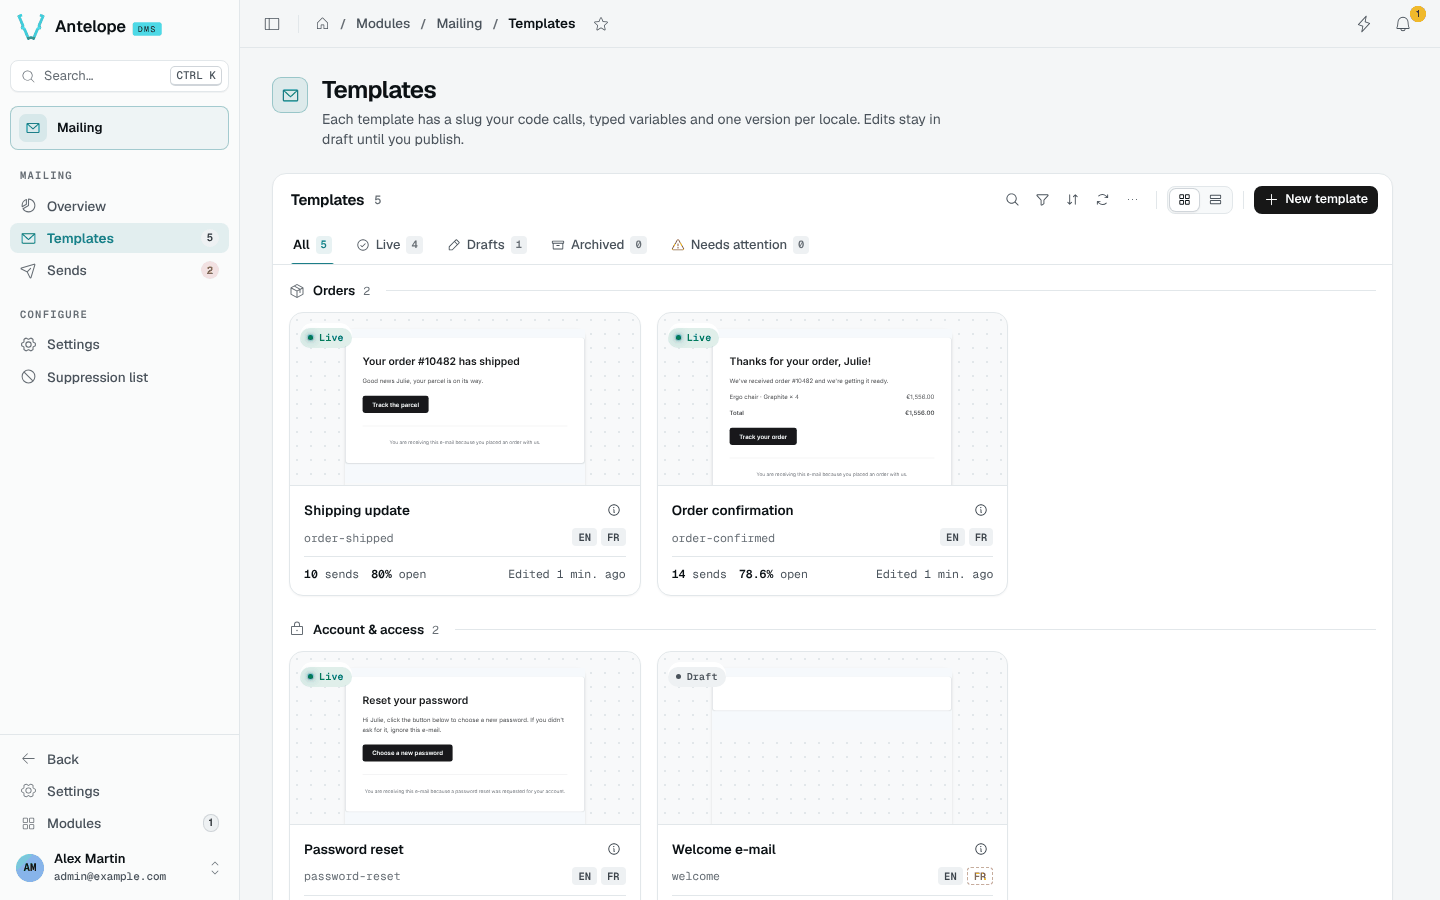
Task: Open Modules in the bottom sidebar
Action: tap(119, 823)
